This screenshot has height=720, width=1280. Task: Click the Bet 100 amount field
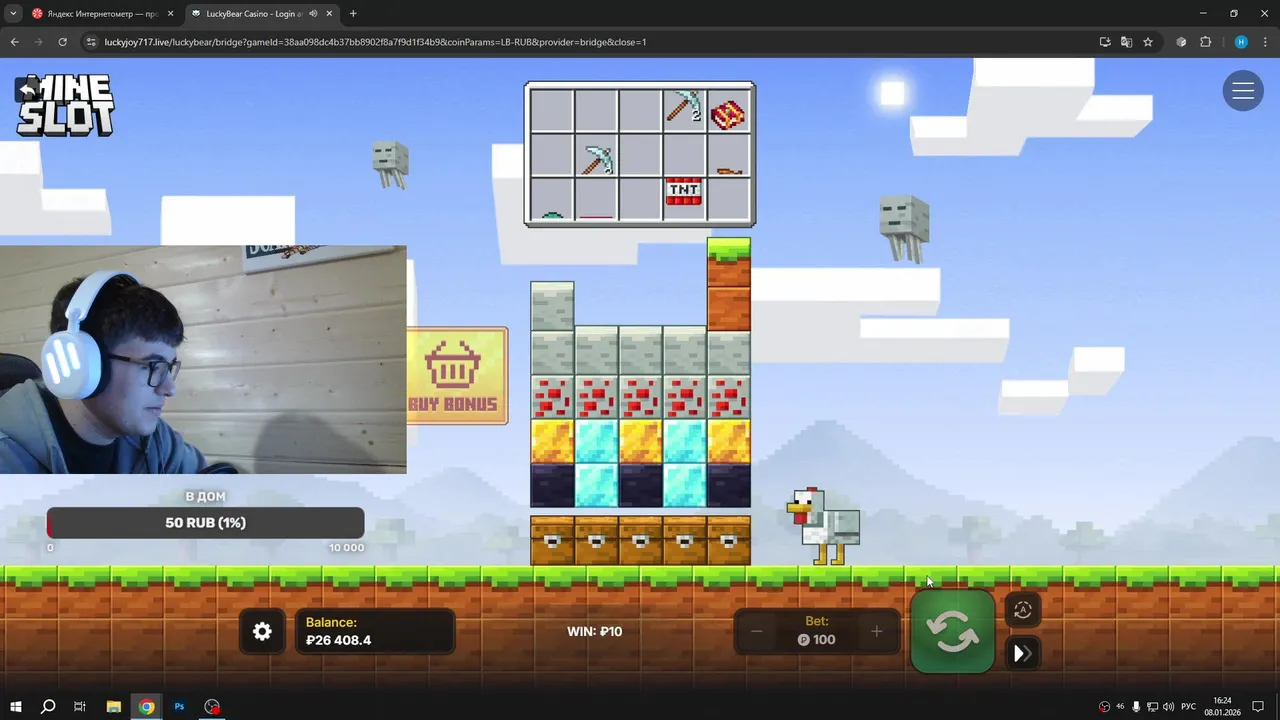pyautogui.click(x=817, y=631)
